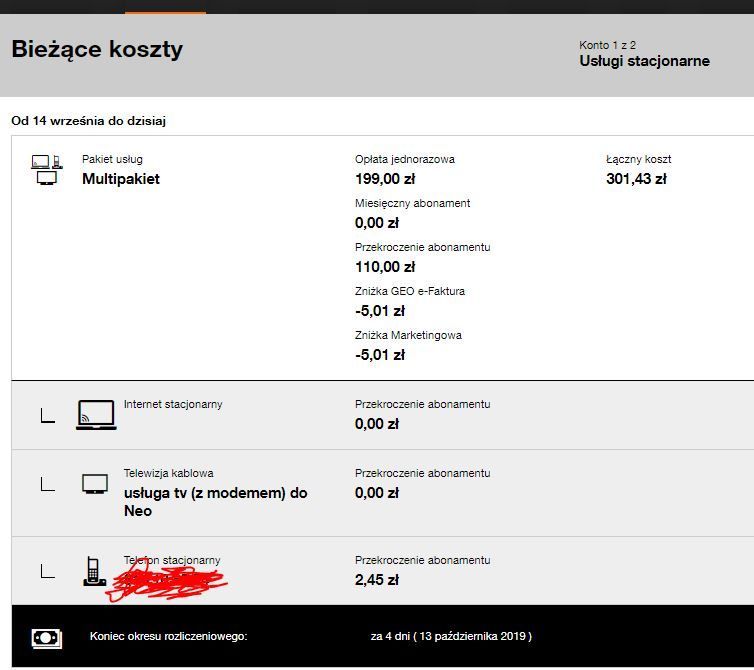
Task: Click the billing end date "13 października 2019"
Action: pyautogui.click(x=469, y=636)
